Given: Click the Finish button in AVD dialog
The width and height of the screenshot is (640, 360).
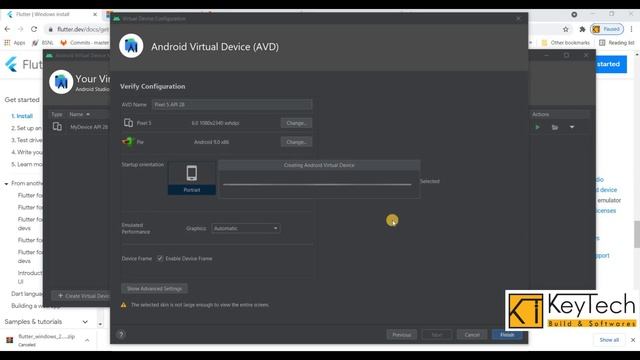Looking at the screenshot, I should (x=507, y=335).
